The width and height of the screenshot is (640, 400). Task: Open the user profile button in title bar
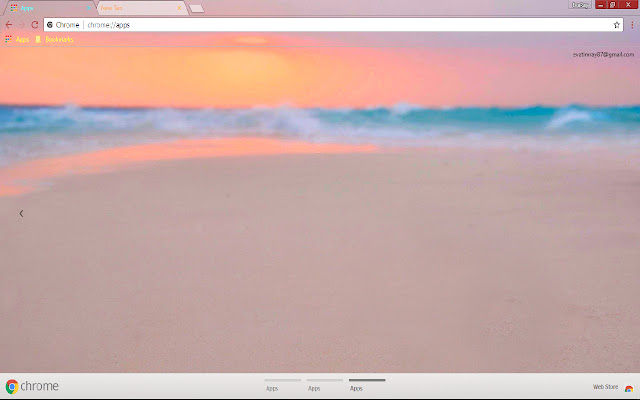pyautogui.click(x=579, y=5)
